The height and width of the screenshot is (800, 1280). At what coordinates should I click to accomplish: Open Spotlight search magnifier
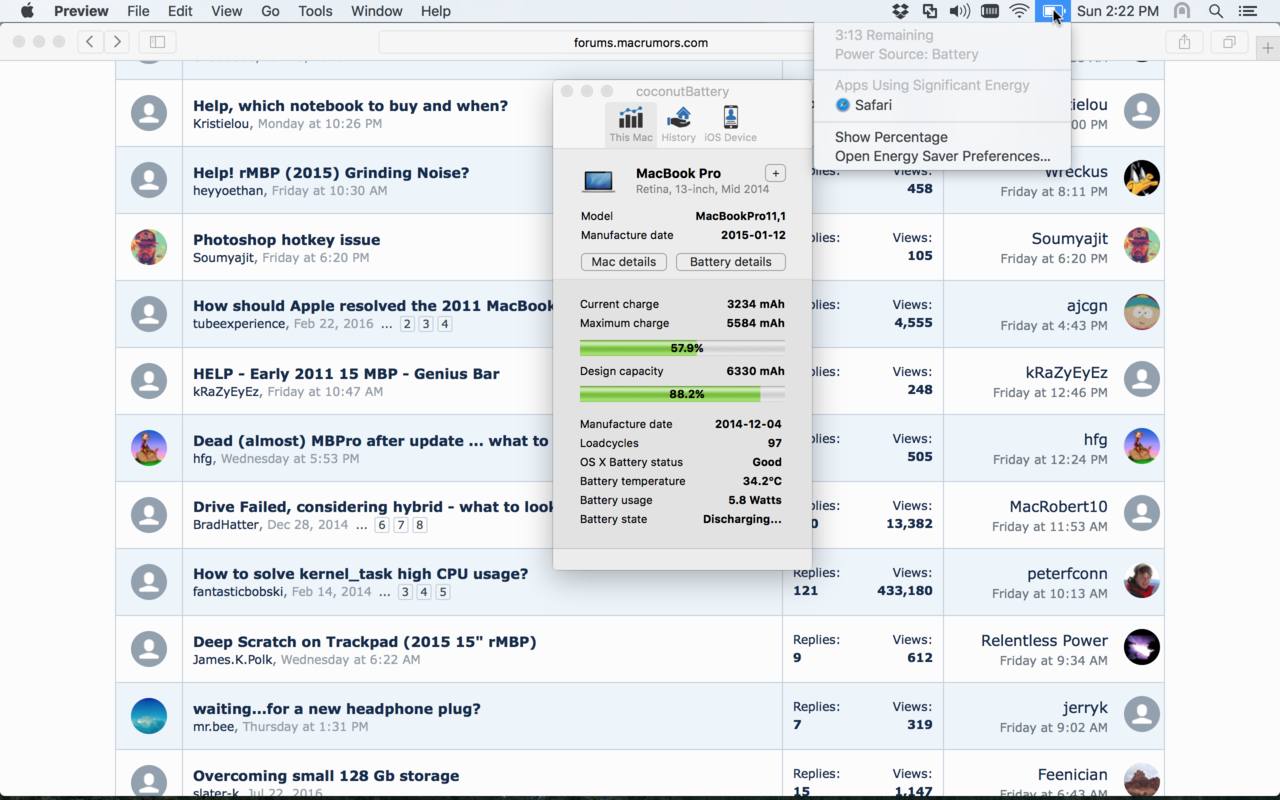coord(1216,11)
